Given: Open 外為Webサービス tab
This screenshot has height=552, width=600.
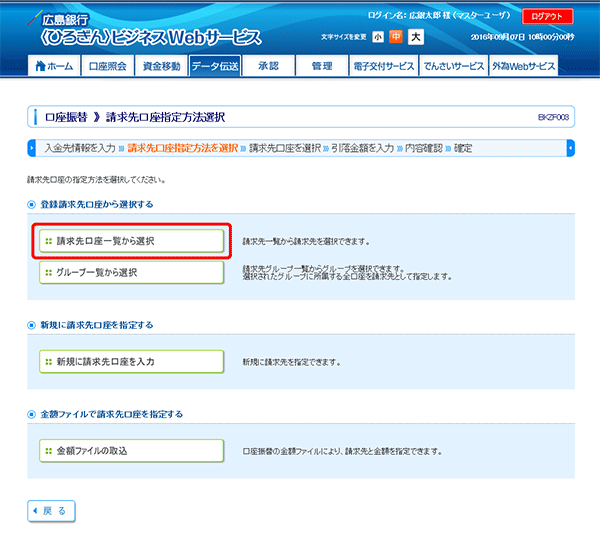Looking at the screenshot, I should [x=523, y=66].
